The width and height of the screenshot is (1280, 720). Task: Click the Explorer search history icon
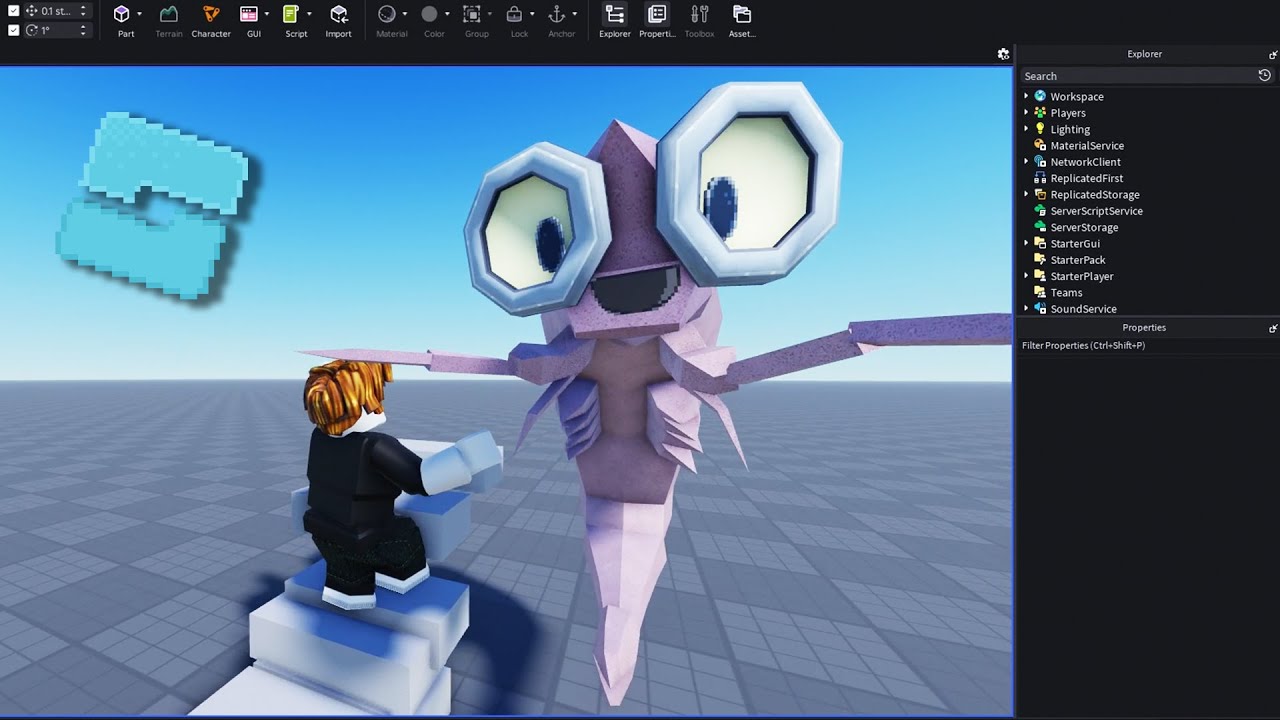click(x=1264, y=75)
